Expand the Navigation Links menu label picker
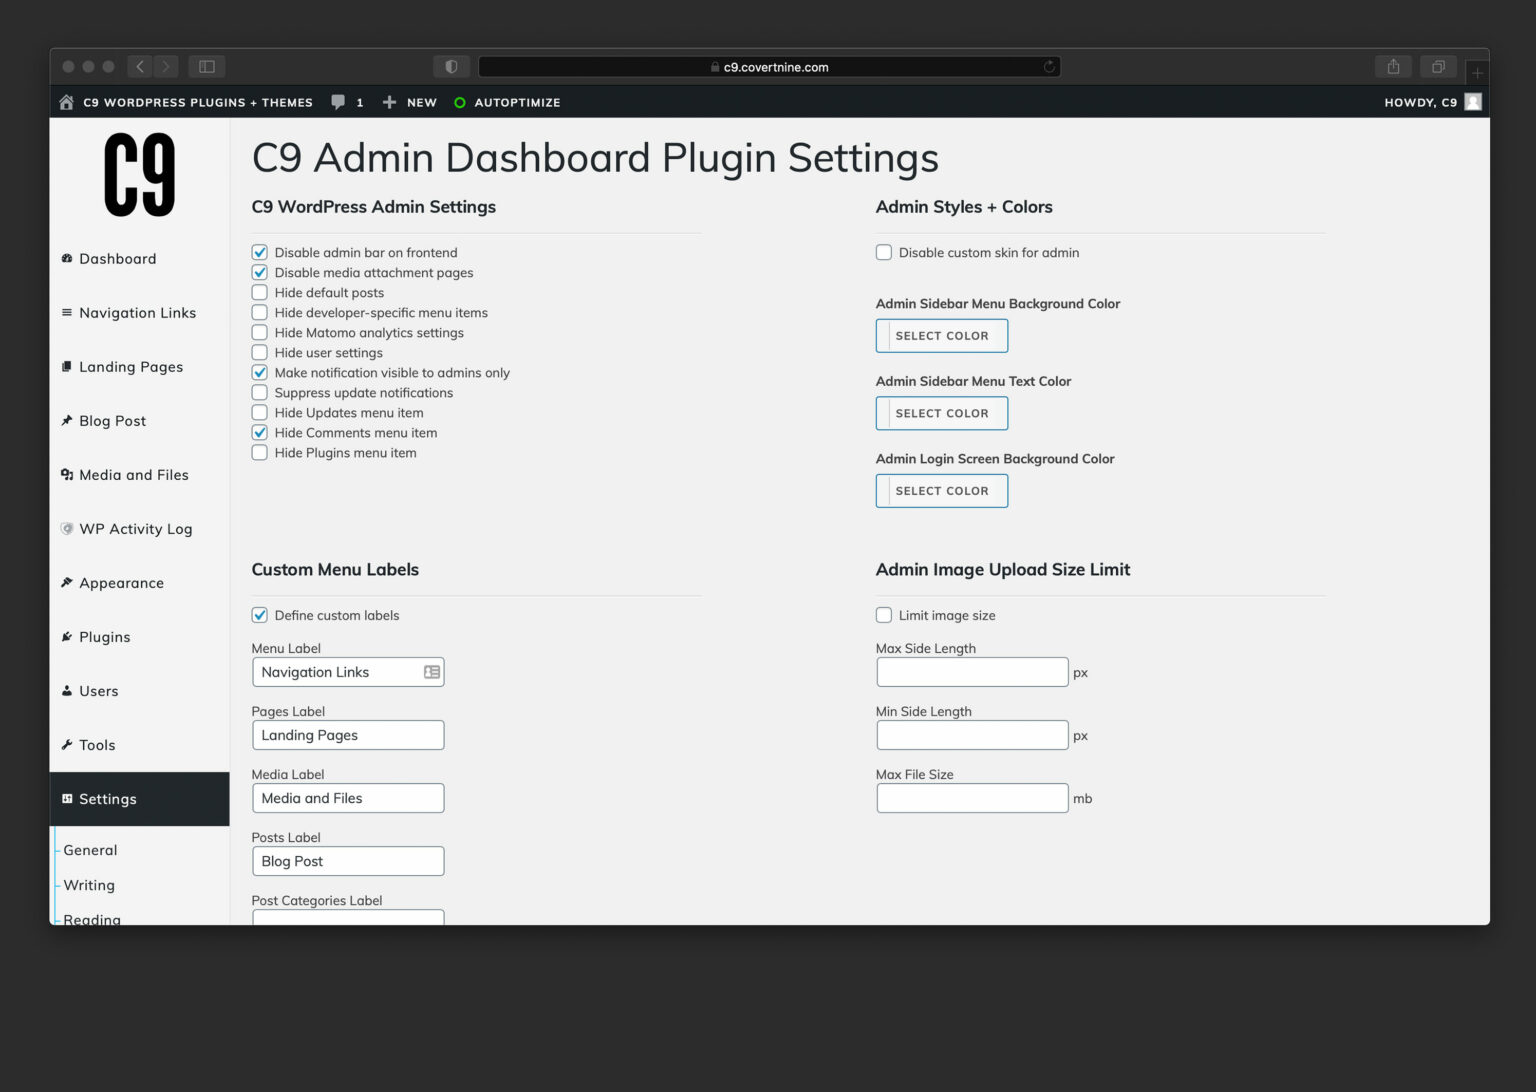Screen dimensions: 1536x1092 (x=430, y=671)
